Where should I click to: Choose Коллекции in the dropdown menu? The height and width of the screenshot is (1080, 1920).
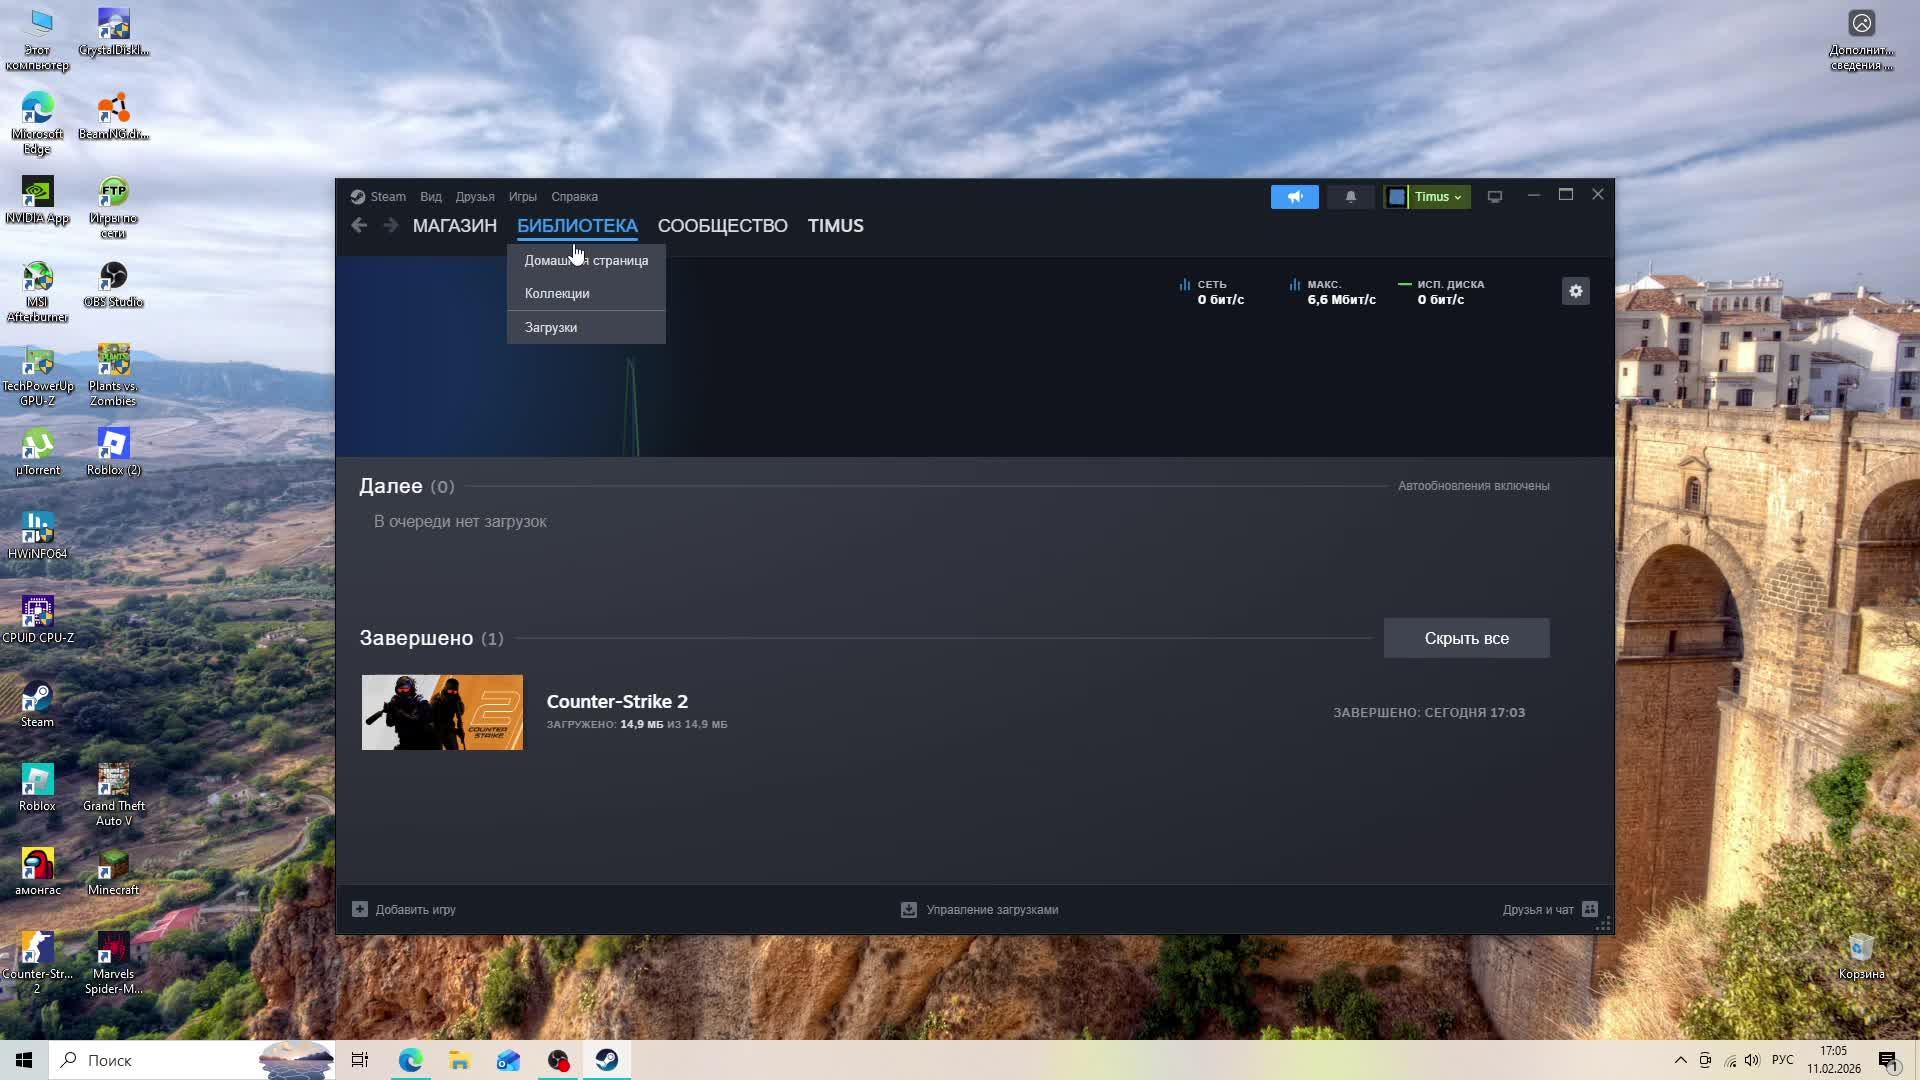point(557,293)
